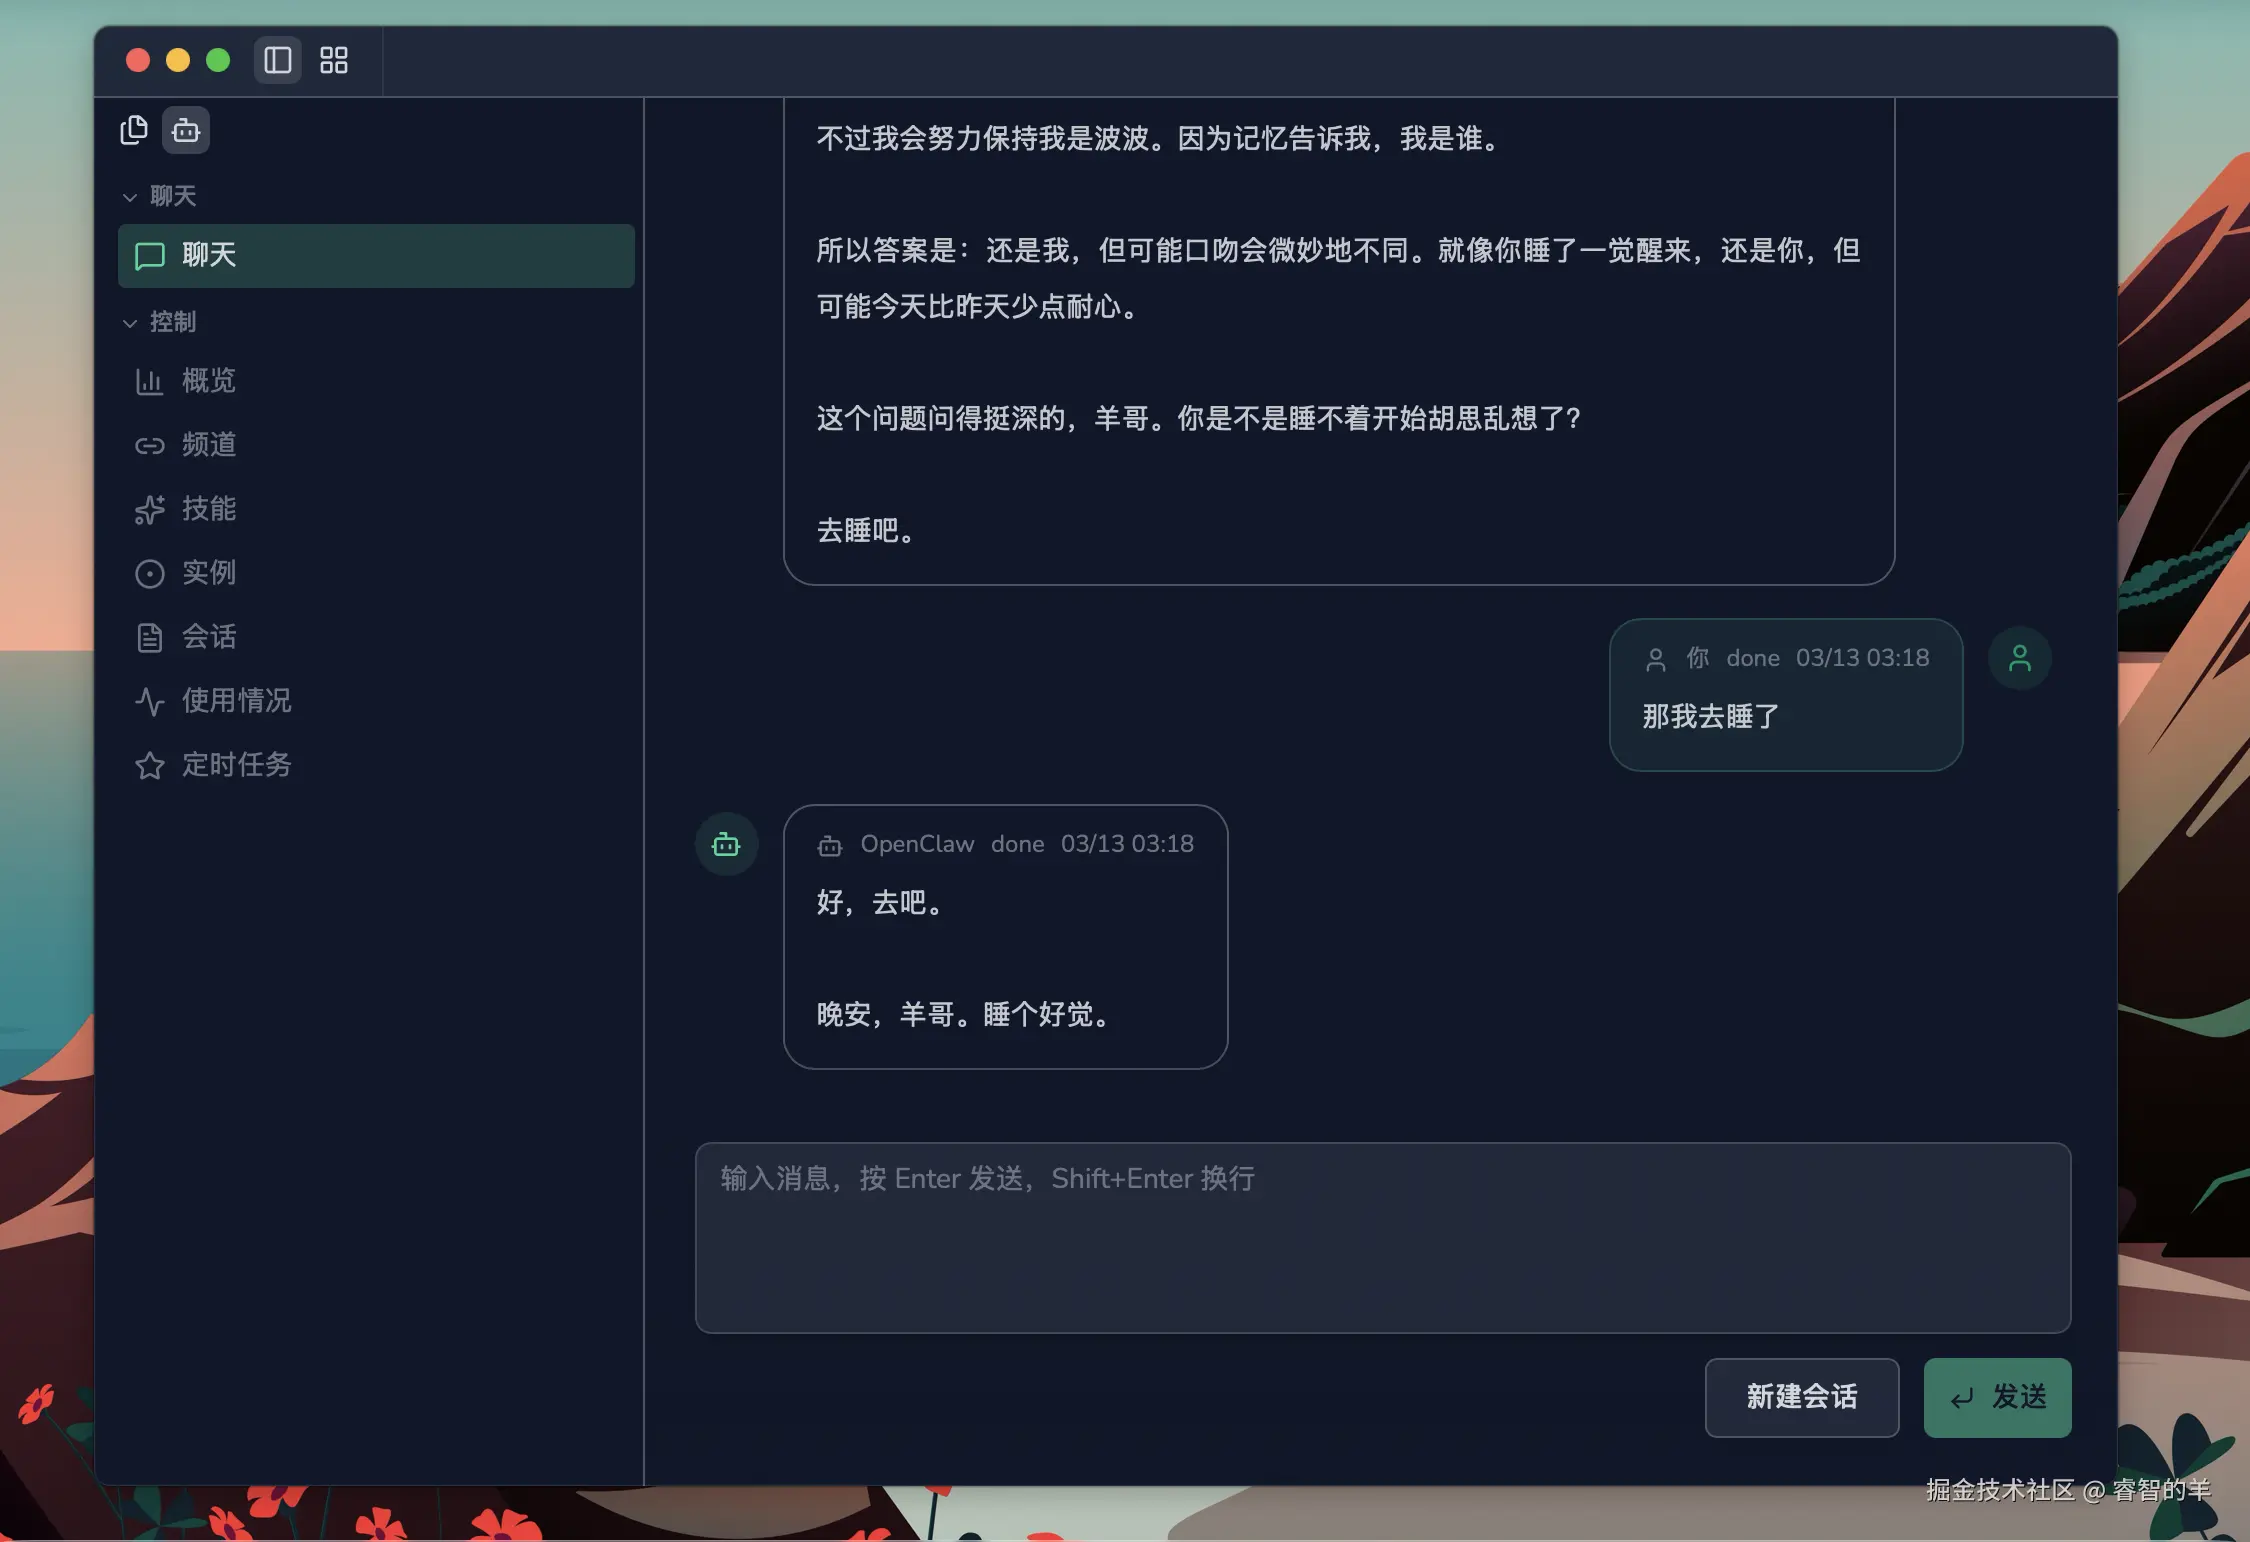Click the user avatar beside 那我去睡了
Image resolution: width=2250 pixels, height=1542 pixels.
(x=2020, y=657)
